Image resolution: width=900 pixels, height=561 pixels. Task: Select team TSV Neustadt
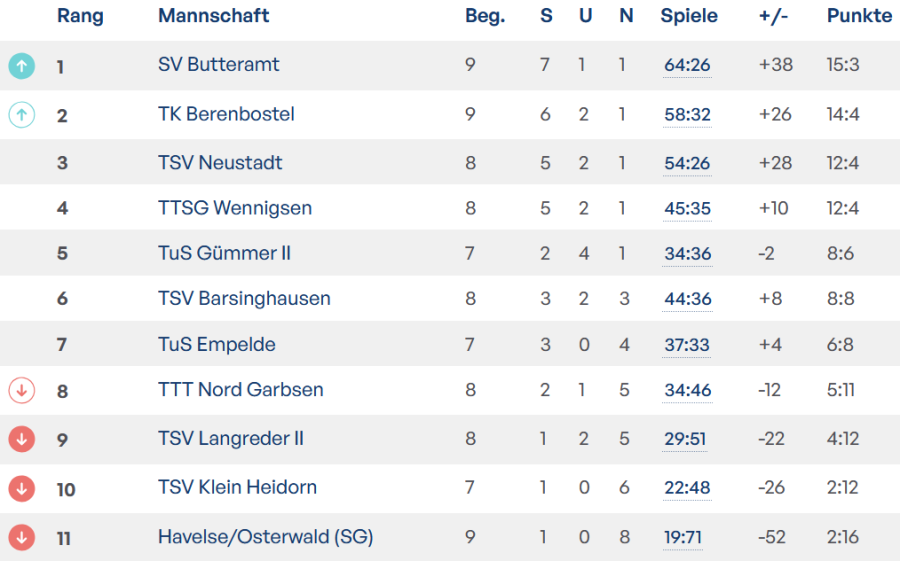(x=220, y=162)
